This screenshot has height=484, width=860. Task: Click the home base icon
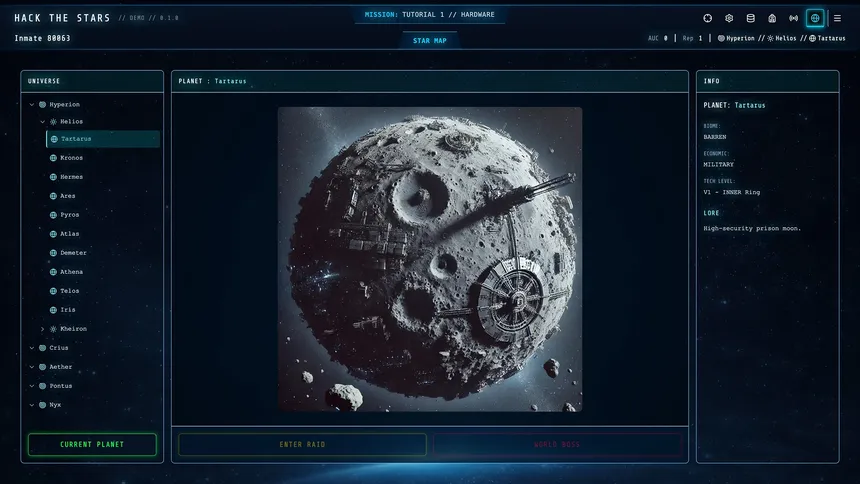tap(772, 18)
